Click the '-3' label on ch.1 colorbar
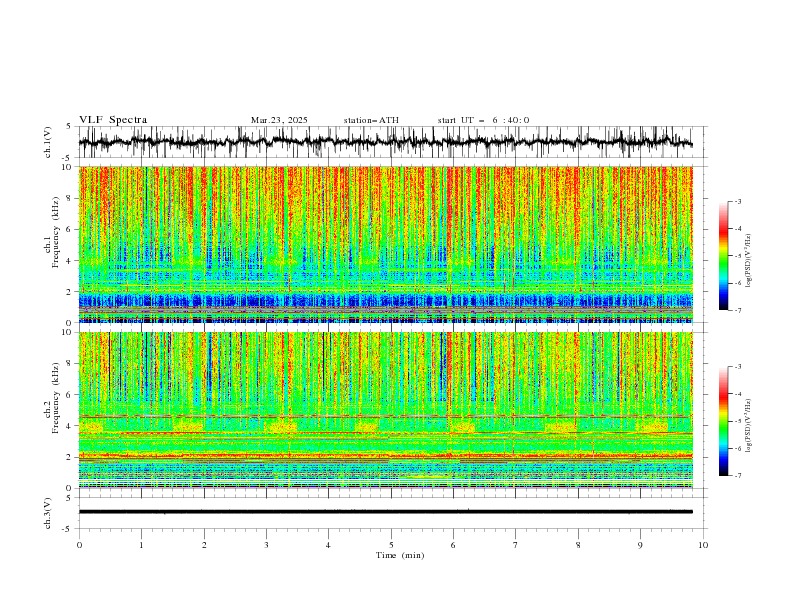This screenshot has height=612, width=792. click(x=738, y=201)
